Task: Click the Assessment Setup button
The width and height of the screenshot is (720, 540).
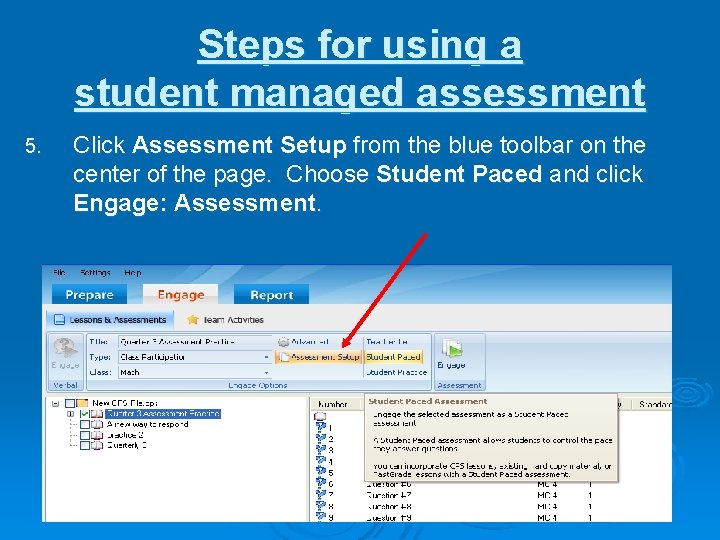Action: 319,357
